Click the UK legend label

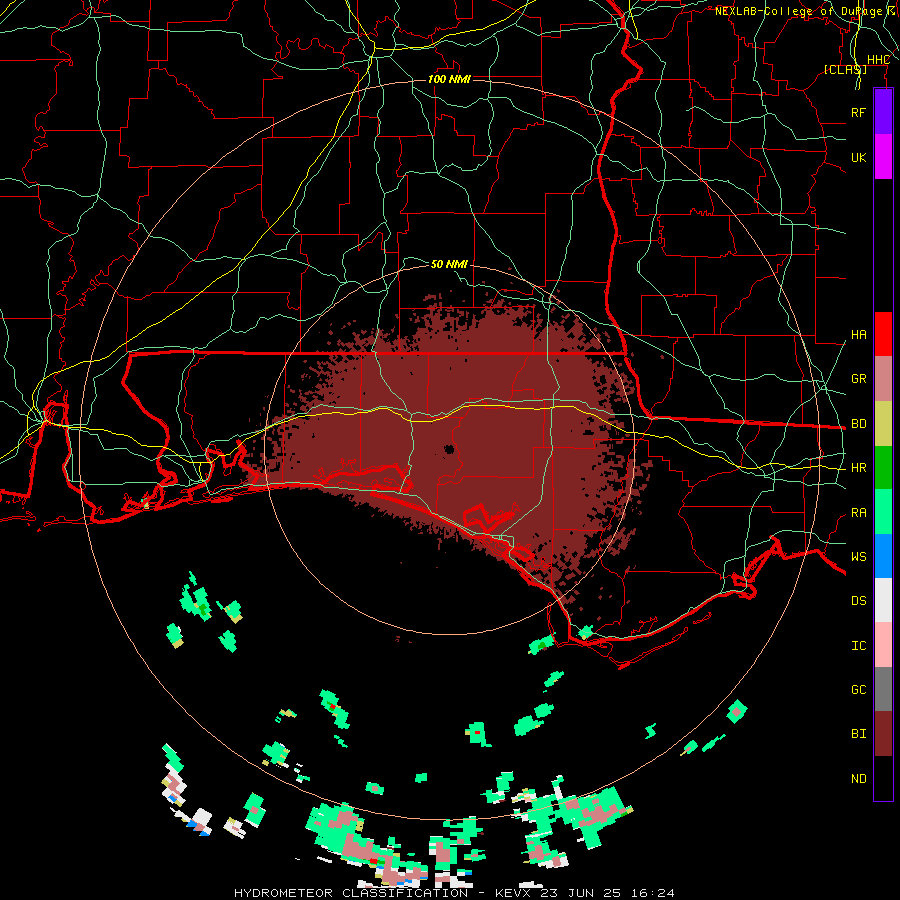coord(858,157)
